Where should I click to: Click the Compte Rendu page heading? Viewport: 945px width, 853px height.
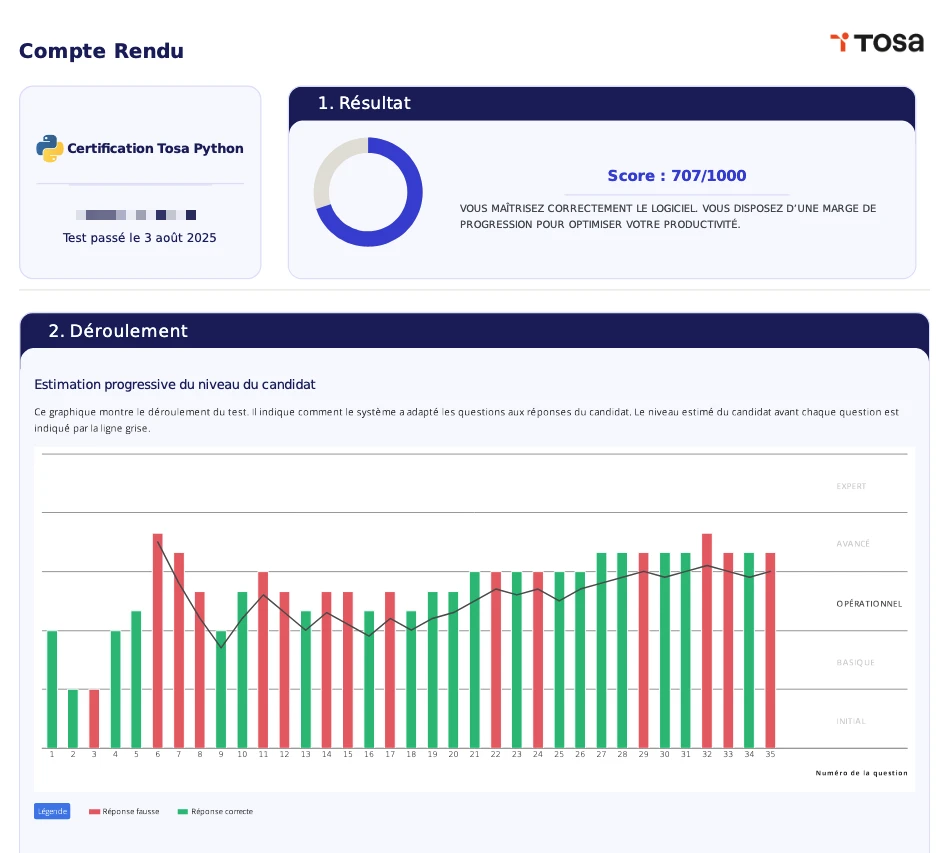coord(101,51)
